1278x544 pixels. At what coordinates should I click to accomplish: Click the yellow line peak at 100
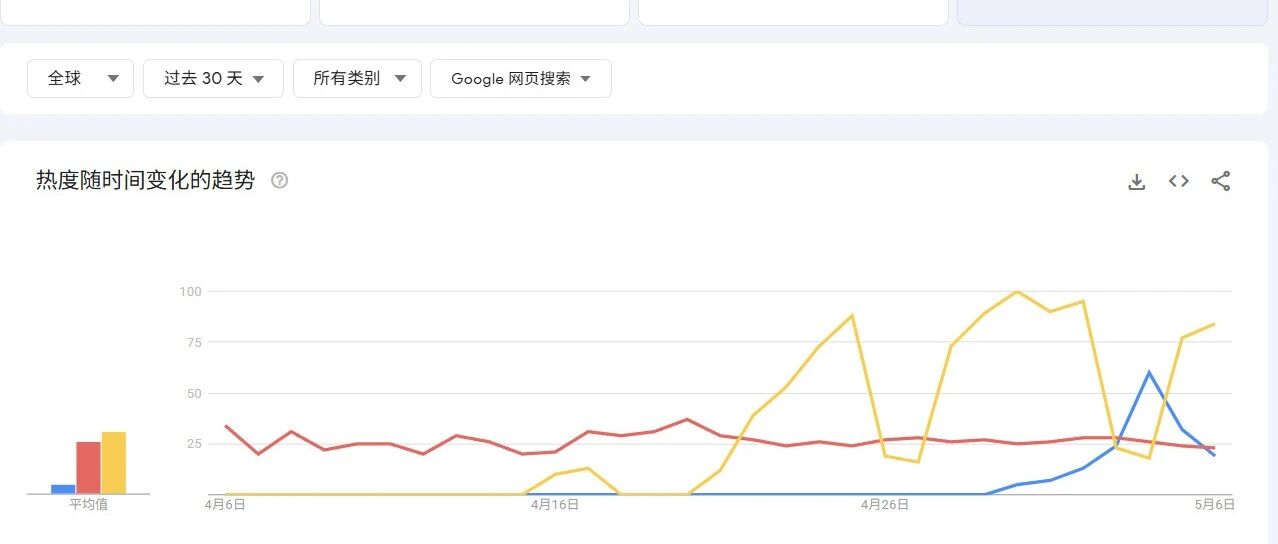click(1017, 292)
